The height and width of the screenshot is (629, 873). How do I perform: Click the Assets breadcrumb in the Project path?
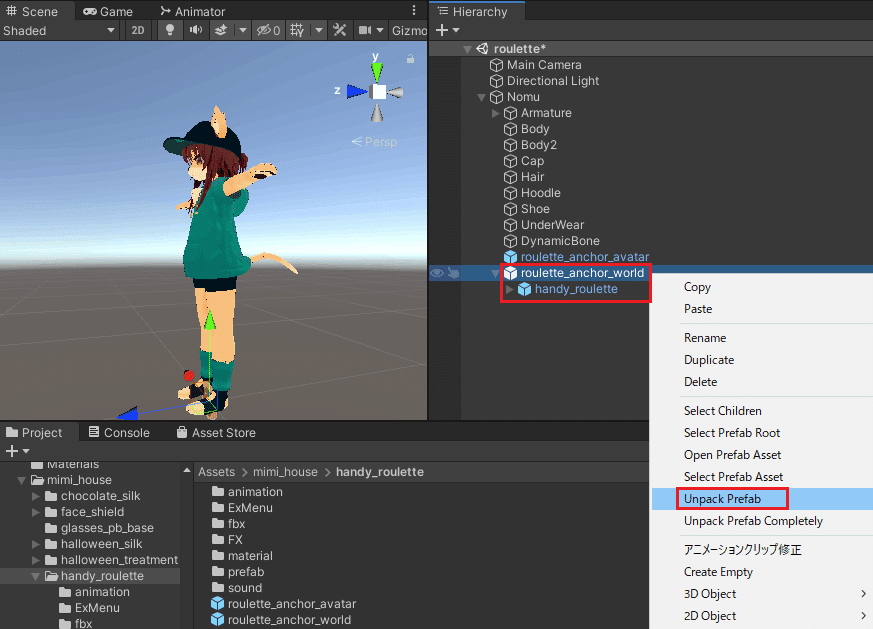pos(217,472)
